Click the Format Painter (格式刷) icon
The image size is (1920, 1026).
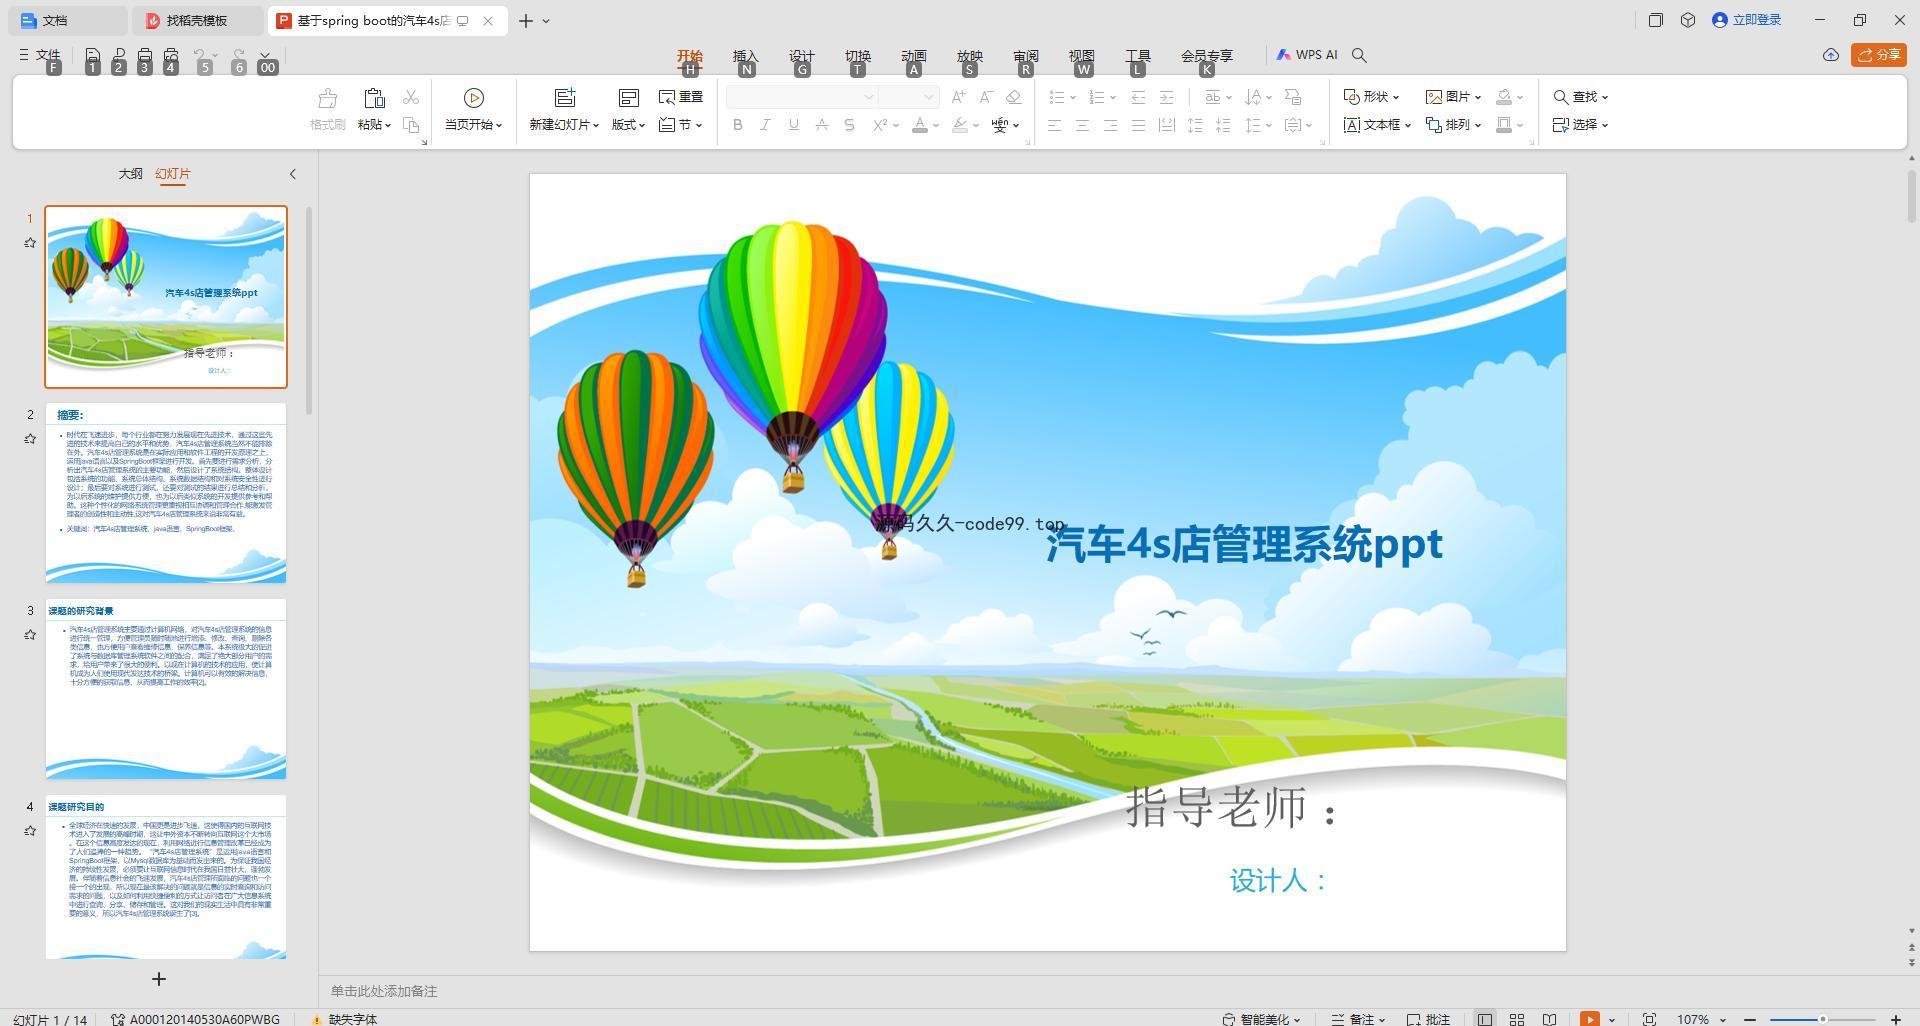point(327,98)
